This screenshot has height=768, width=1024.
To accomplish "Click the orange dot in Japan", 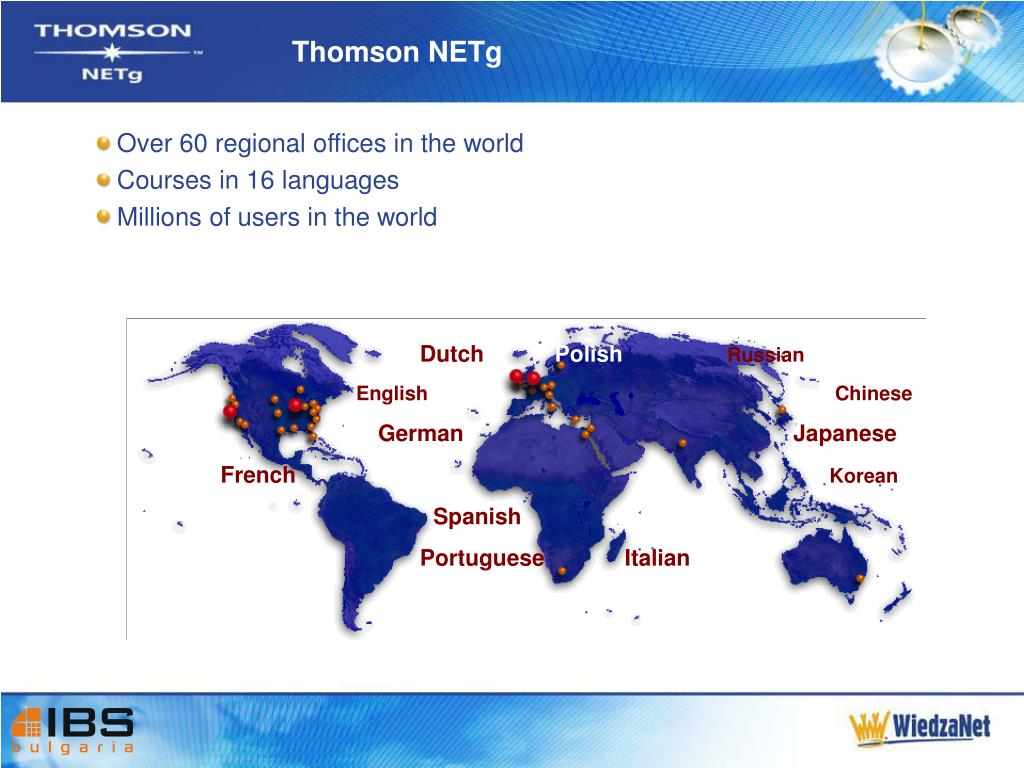I will (x=782, y=410).
